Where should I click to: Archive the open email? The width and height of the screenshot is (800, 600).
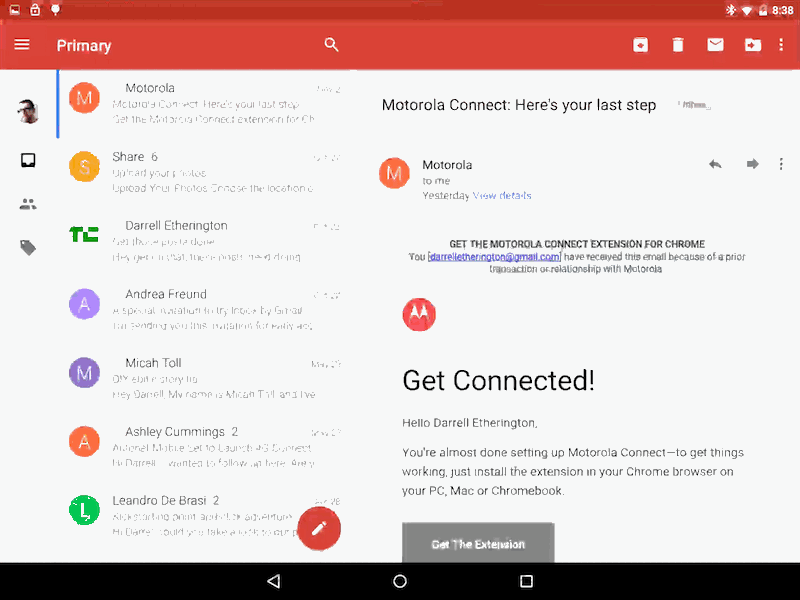click(641, 45)
